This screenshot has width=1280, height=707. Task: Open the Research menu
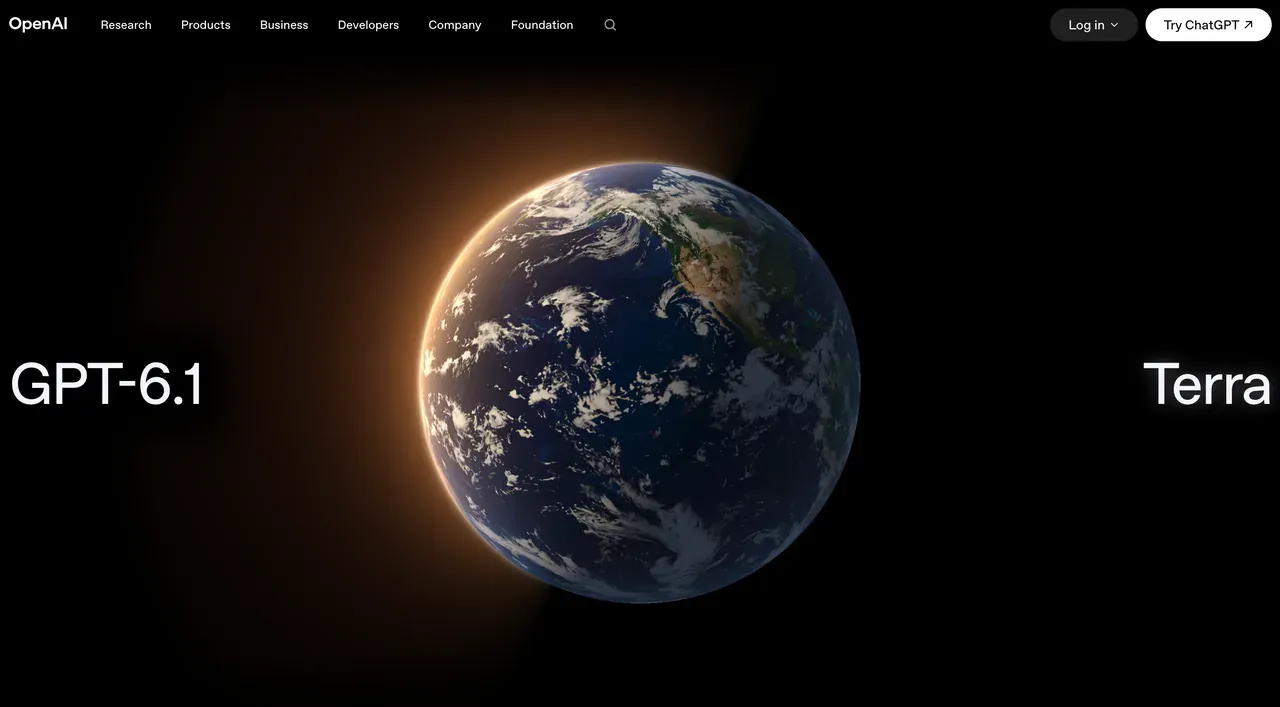[126, 25]
